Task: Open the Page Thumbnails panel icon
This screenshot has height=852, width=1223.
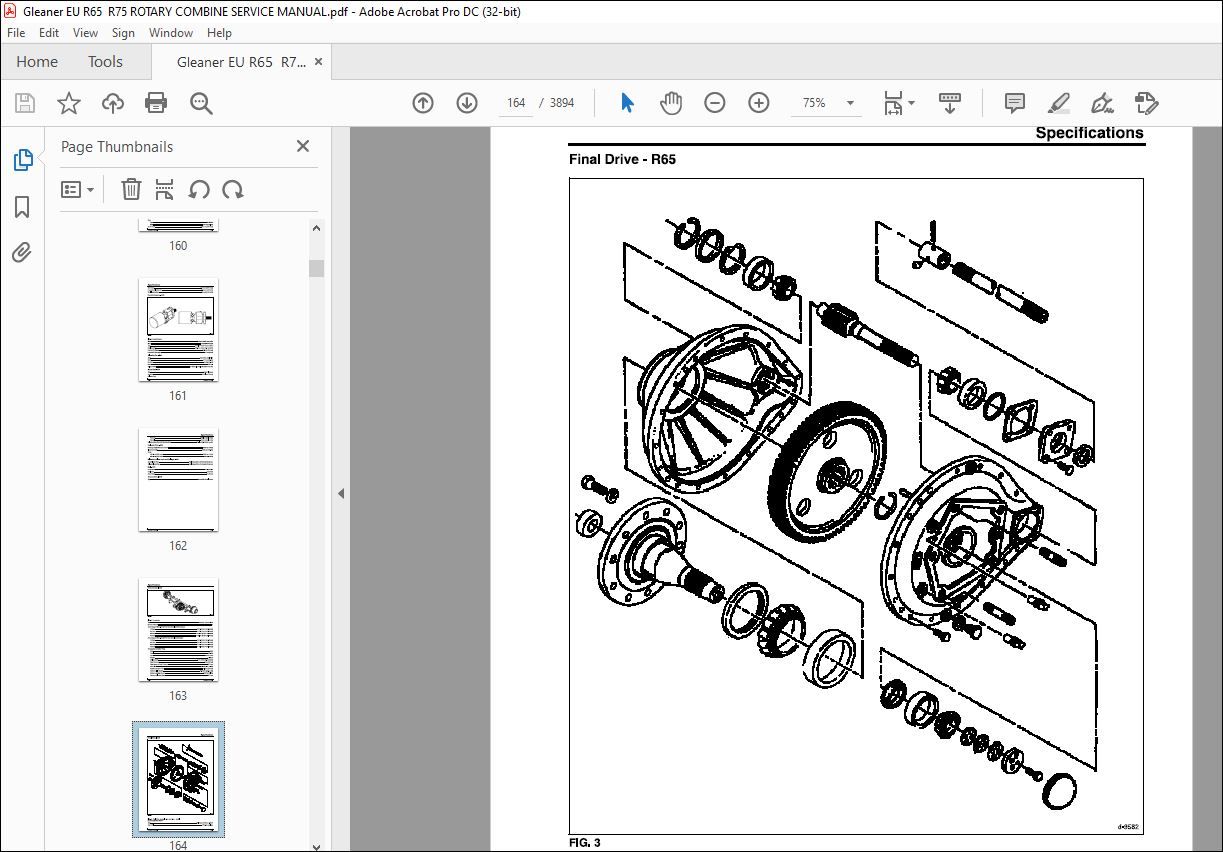Action: coord(22,159)
